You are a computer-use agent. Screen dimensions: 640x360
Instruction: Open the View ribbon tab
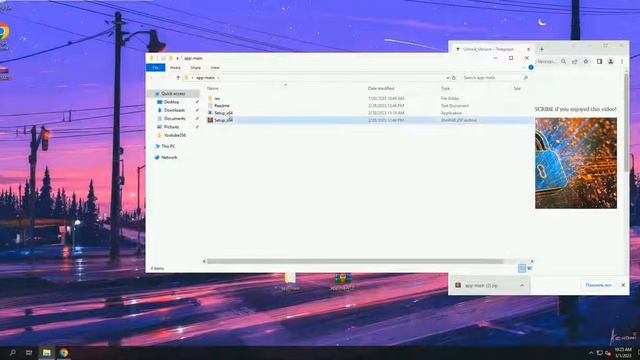point(215,67)
